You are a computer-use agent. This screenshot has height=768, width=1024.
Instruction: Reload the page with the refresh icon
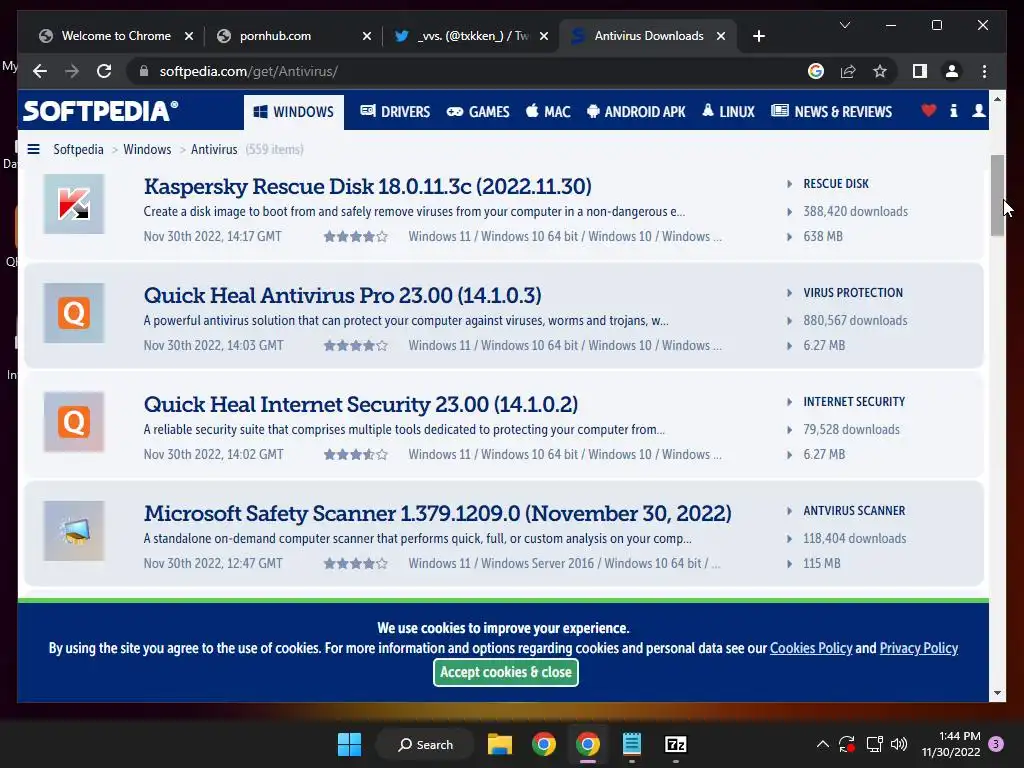104,71
